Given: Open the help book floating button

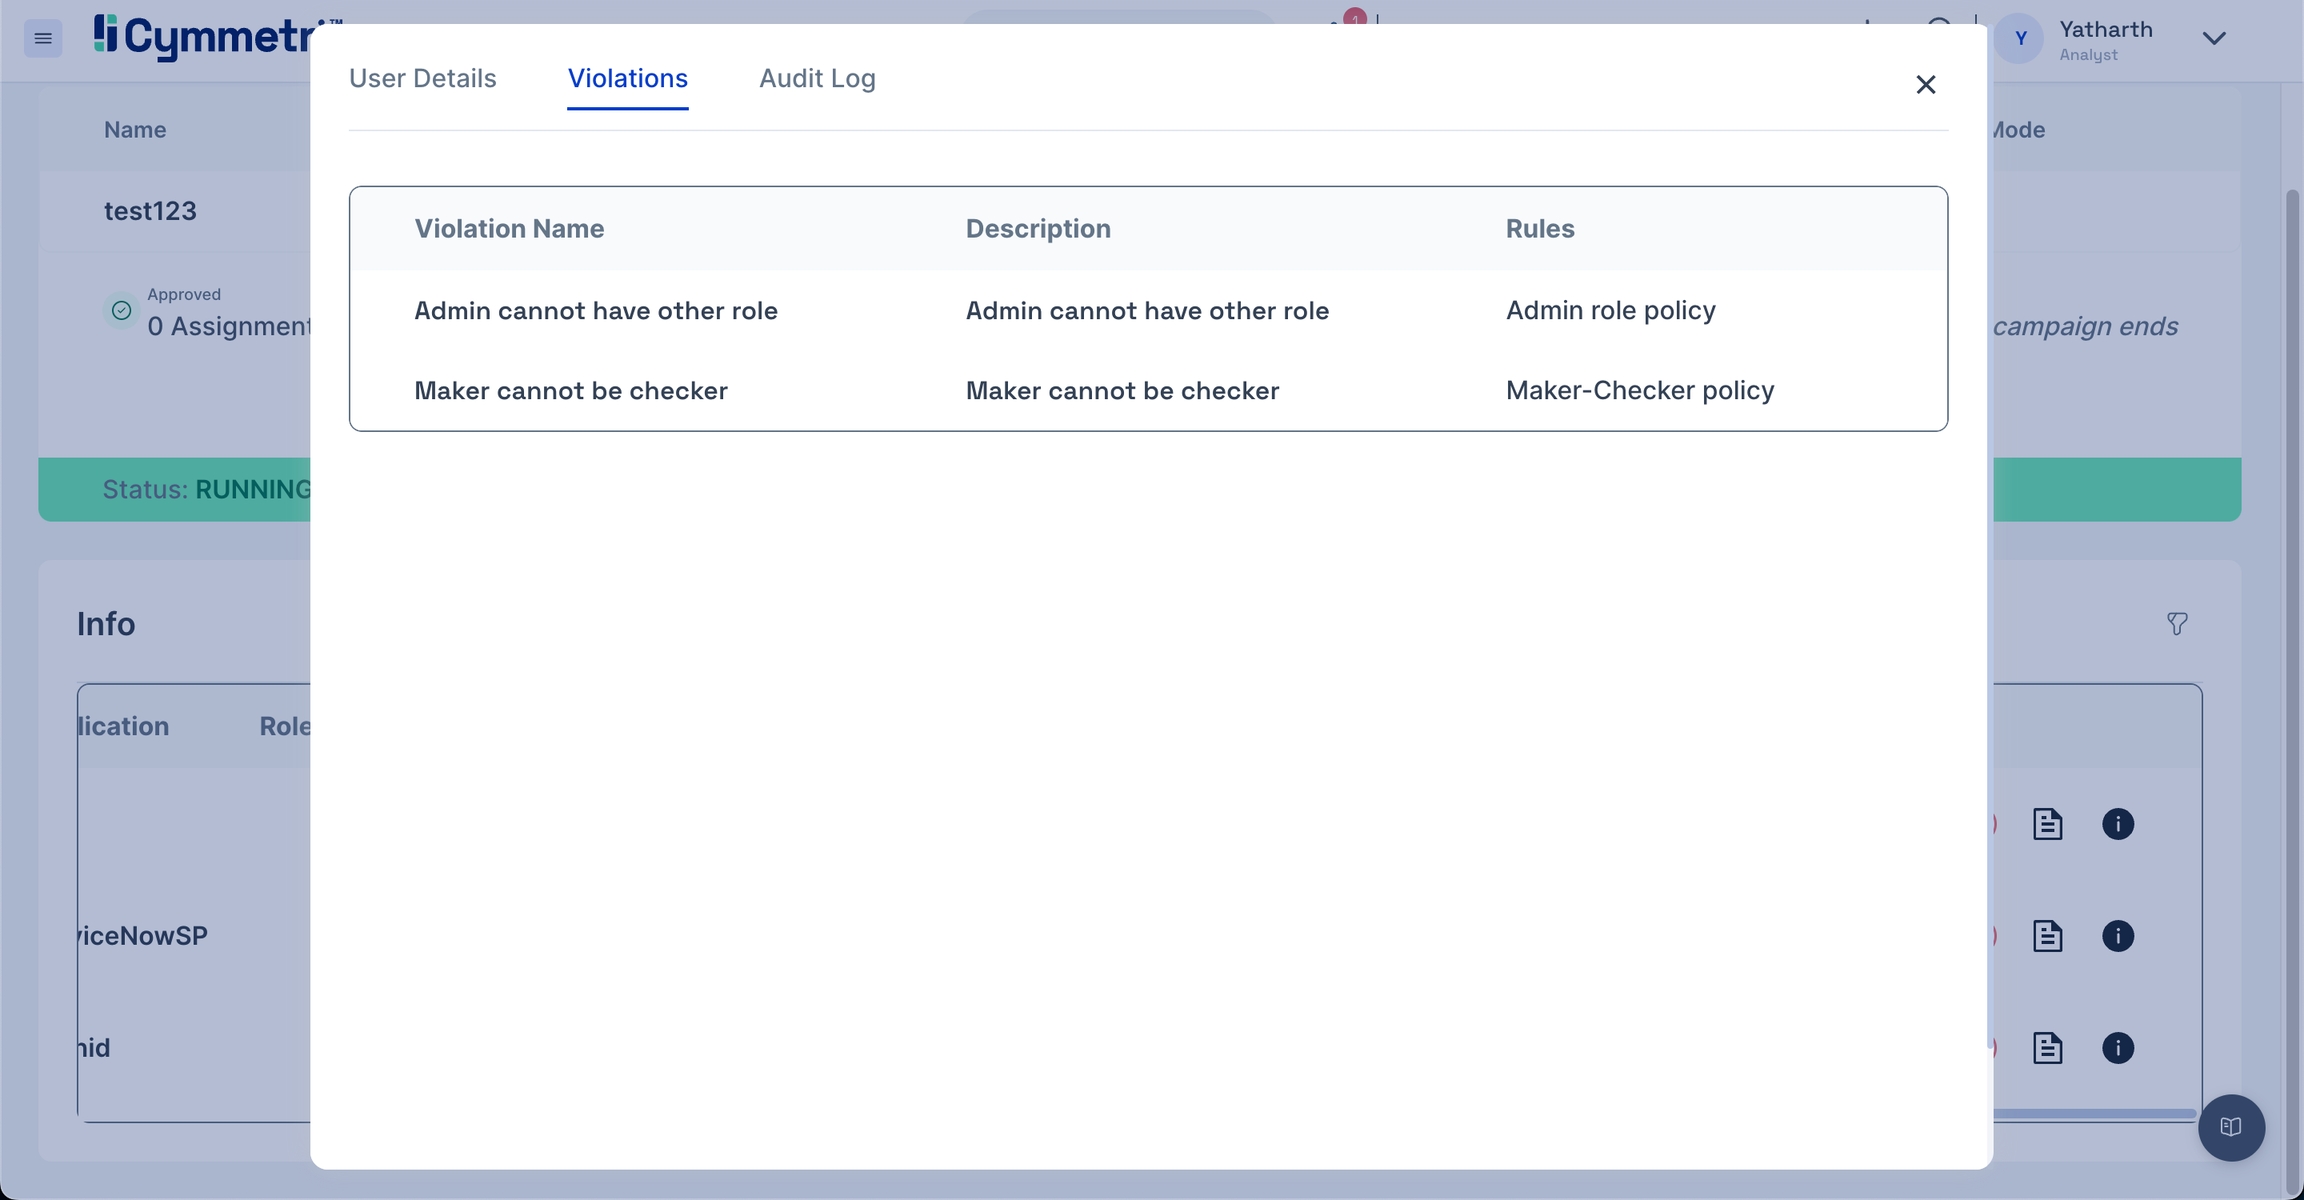Looking at the screenshot, I should click(2231, 1127).
